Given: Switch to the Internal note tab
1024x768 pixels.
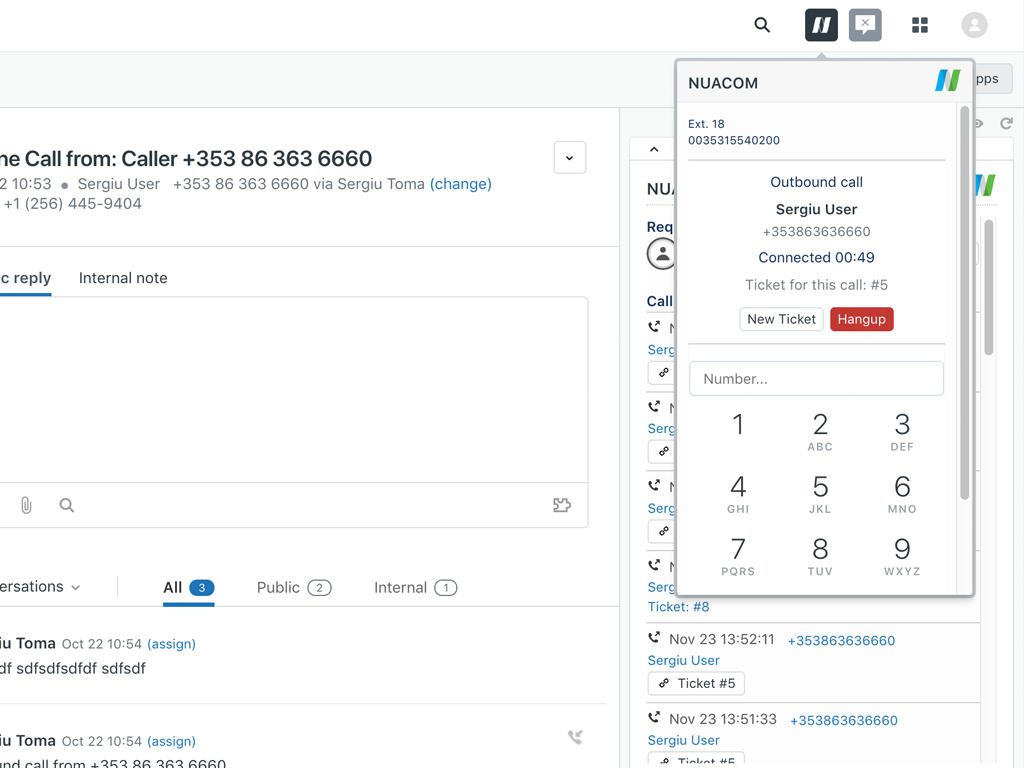Looking at the screenshot, I should (x=123, y=278).
